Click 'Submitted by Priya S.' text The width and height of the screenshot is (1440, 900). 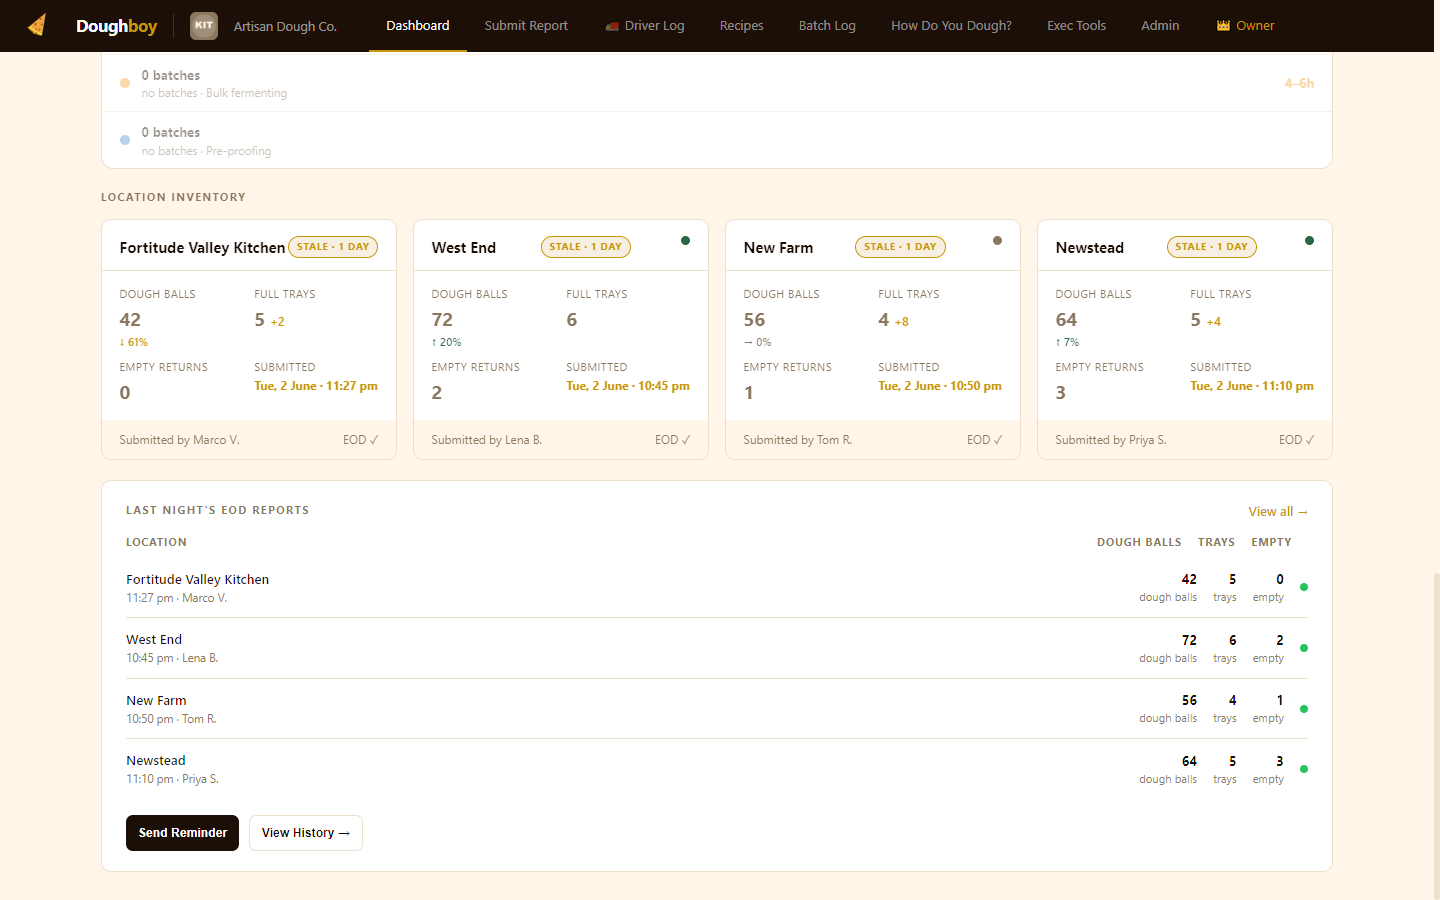[1111, 440]
